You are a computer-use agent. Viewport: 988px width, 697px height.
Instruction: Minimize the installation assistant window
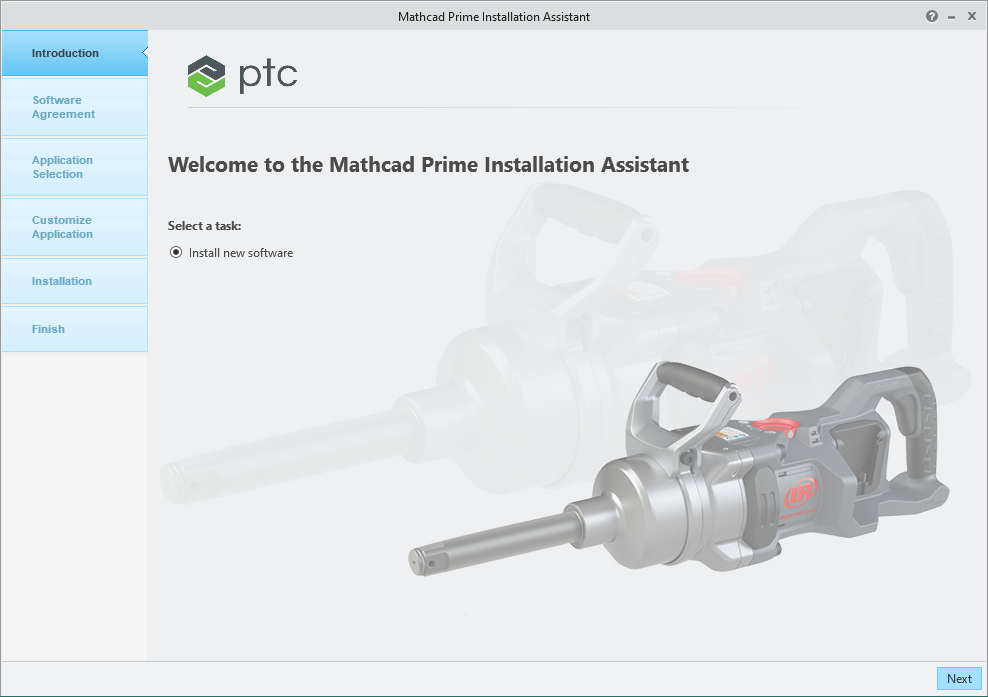tap(951, 17)
